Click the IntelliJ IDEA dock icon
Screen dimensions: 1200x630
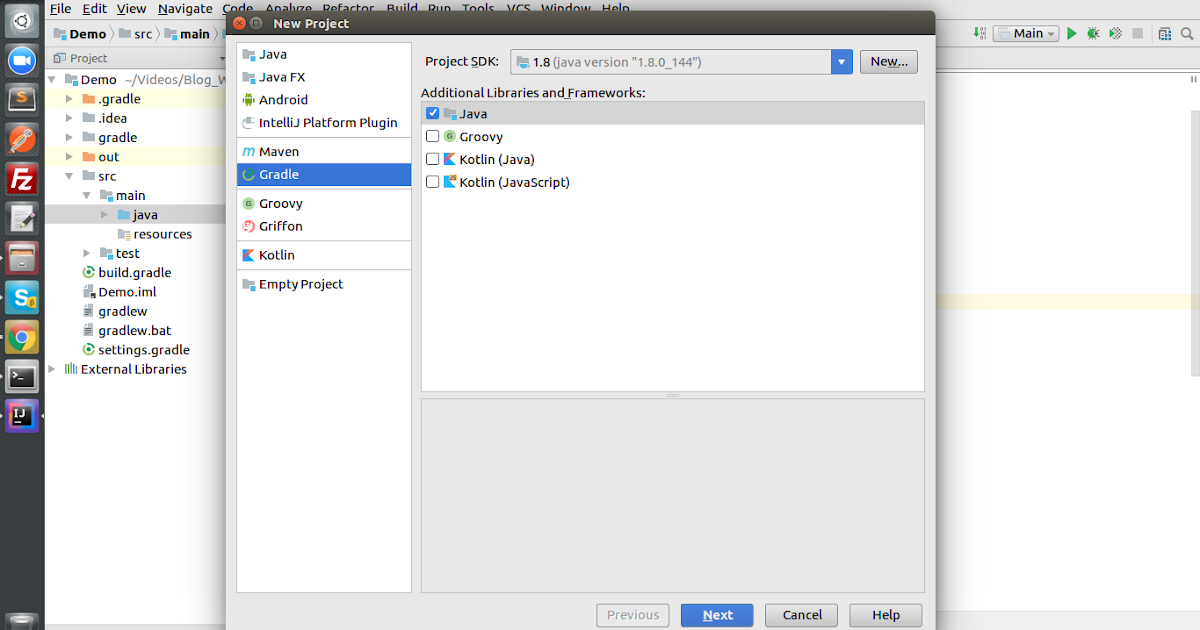(x=22, y=416)
